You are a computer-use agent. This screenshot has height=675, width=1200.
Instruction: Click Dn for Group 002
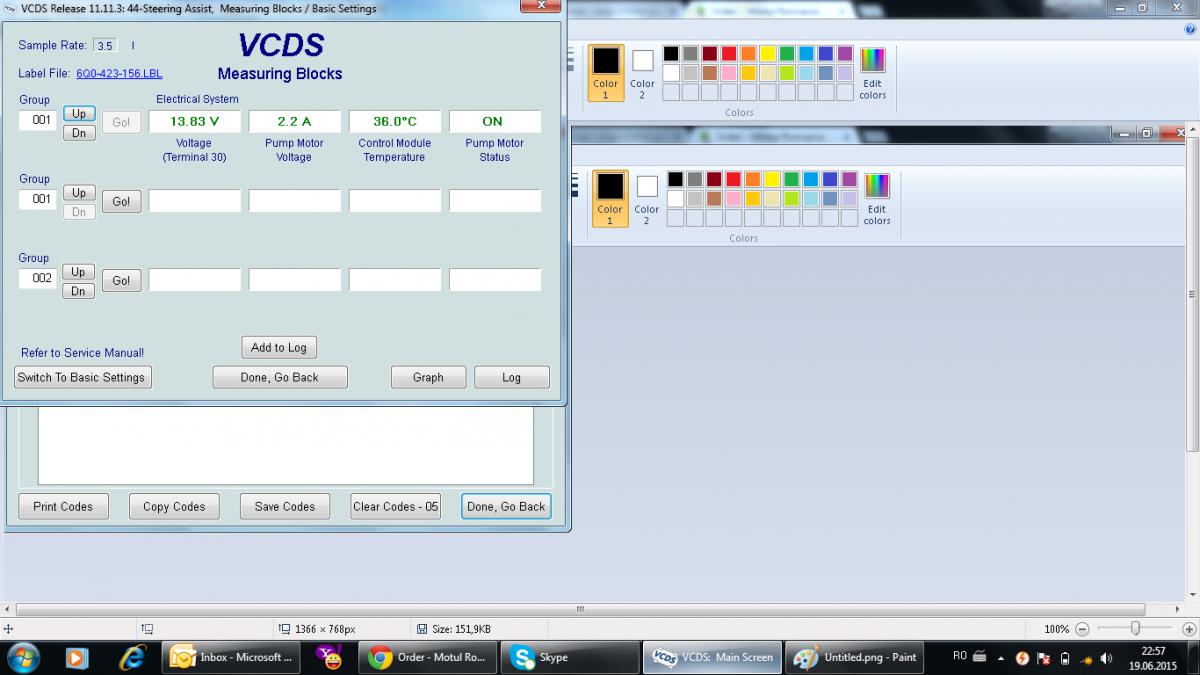pyautogui.click(x=79, y=291)
